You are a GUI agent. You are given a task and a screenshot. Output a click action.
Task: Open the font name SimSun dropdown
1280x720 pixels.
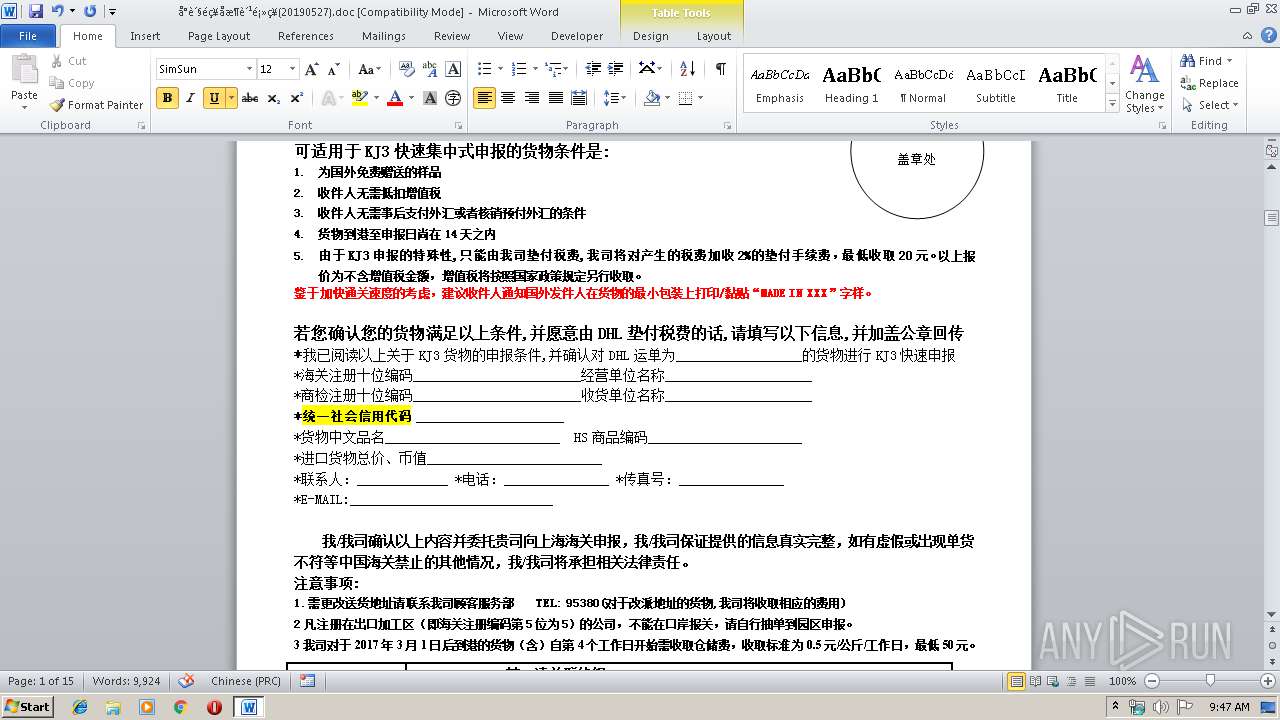click(x=249, y=69)
